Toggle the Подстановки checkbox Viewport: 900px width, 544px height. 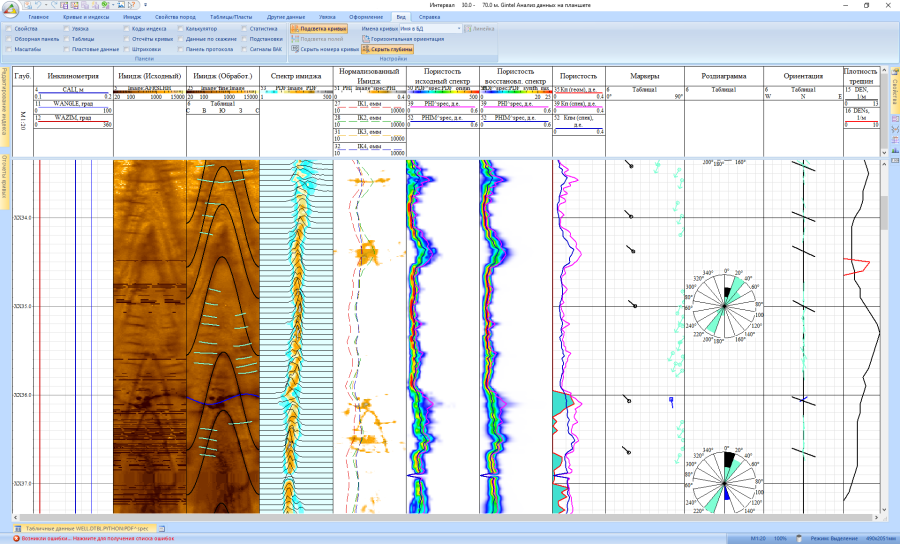(x=245, y=39)
